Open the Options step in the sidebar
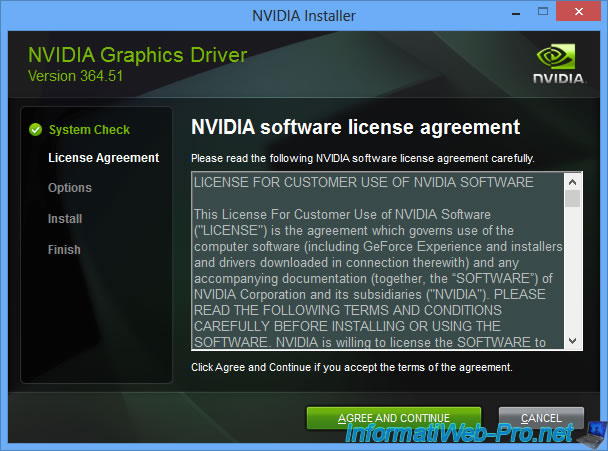 coord(69,188)
